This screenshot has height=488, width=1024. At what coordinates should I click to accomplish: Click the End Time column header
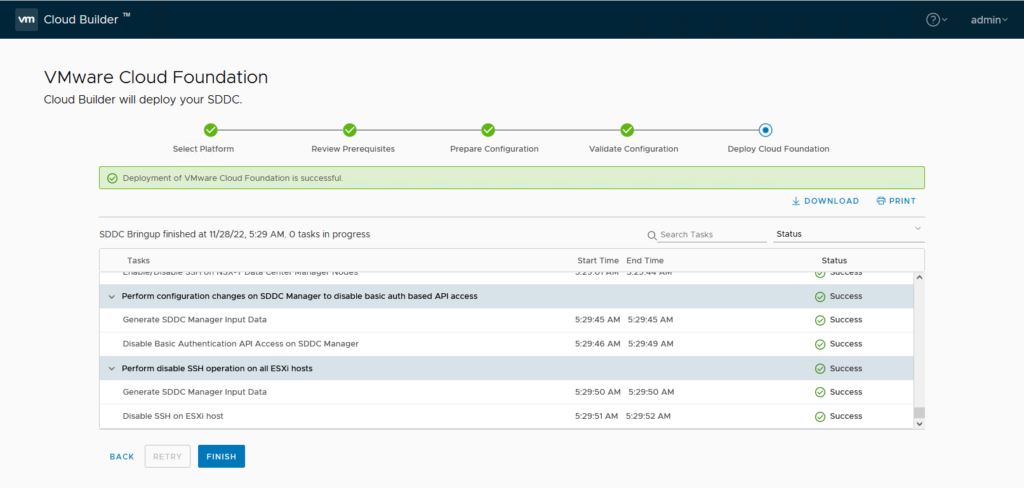[645, 260]
